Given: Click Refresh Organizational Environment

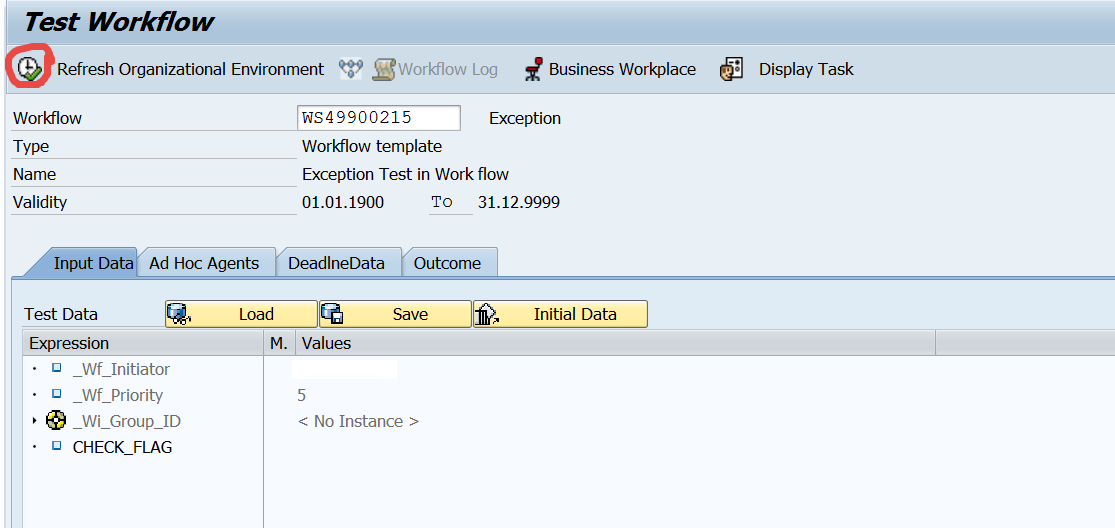Looking at the screenshot, I should pyautogui.click(x=190, y=70).
